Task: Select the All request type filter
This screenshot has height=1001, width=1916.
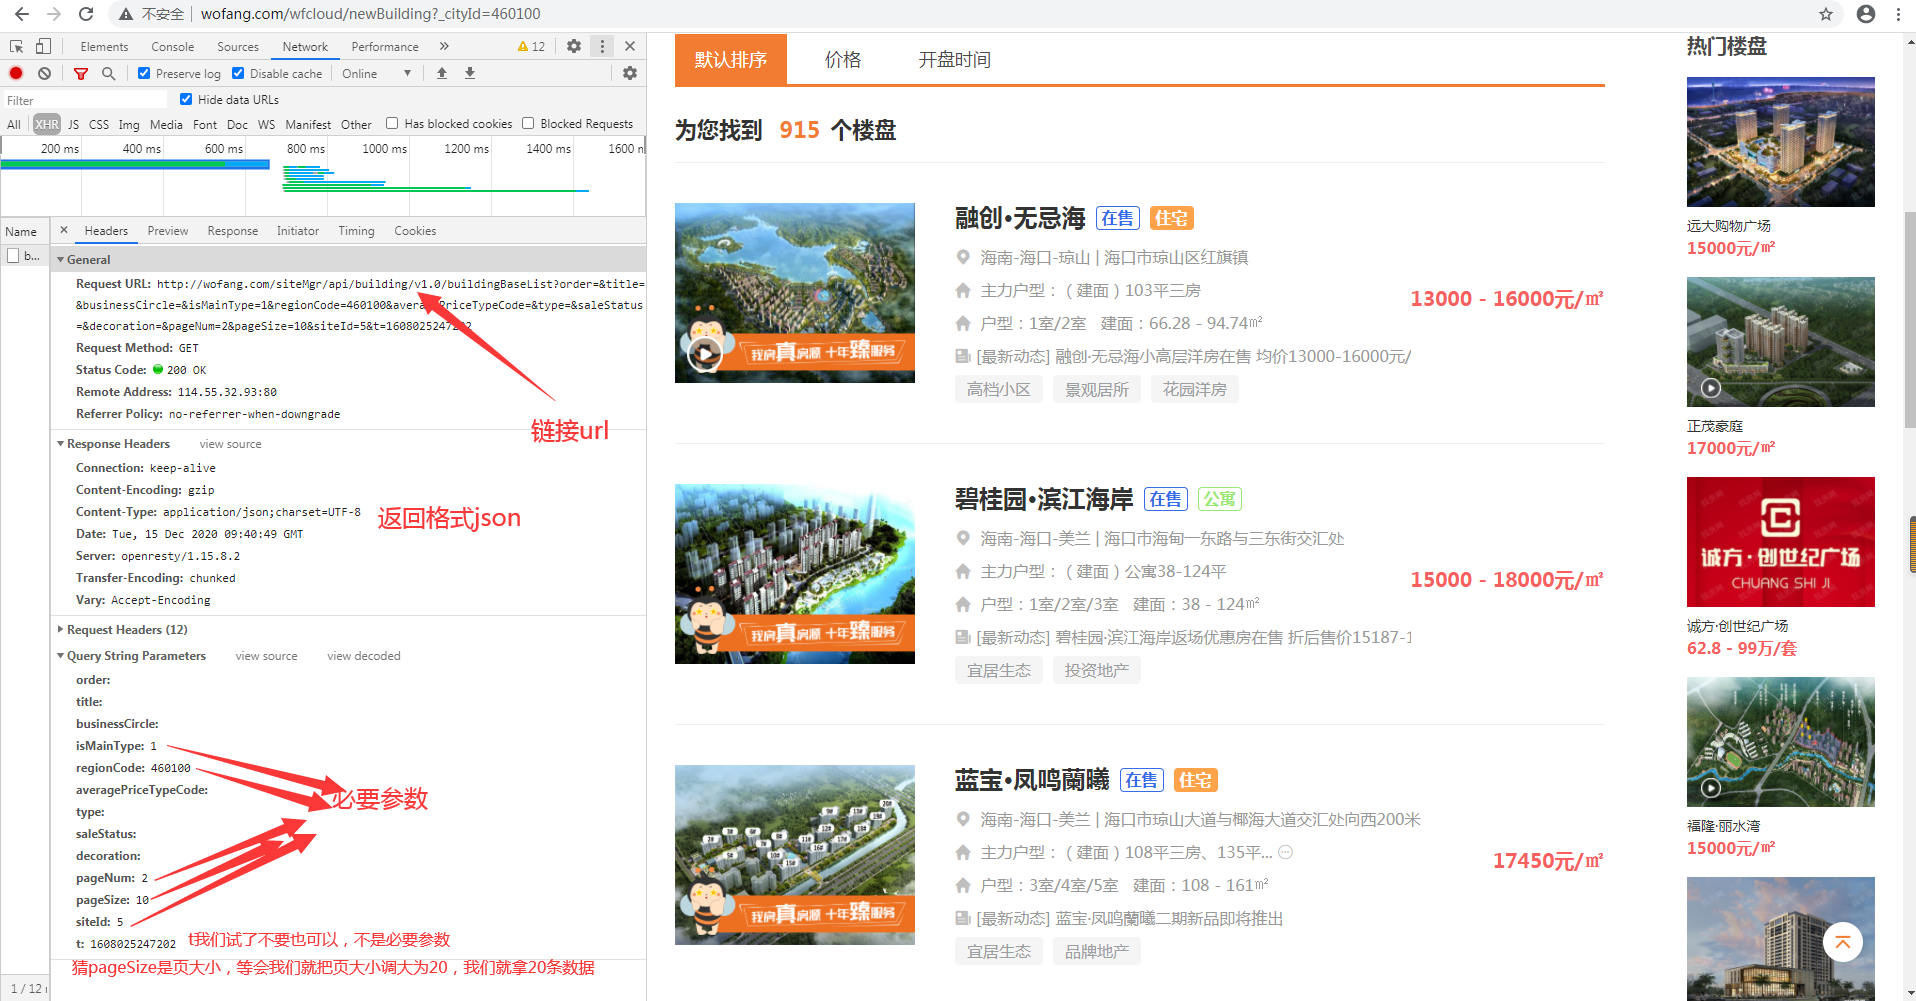Action: click(14, 125)
